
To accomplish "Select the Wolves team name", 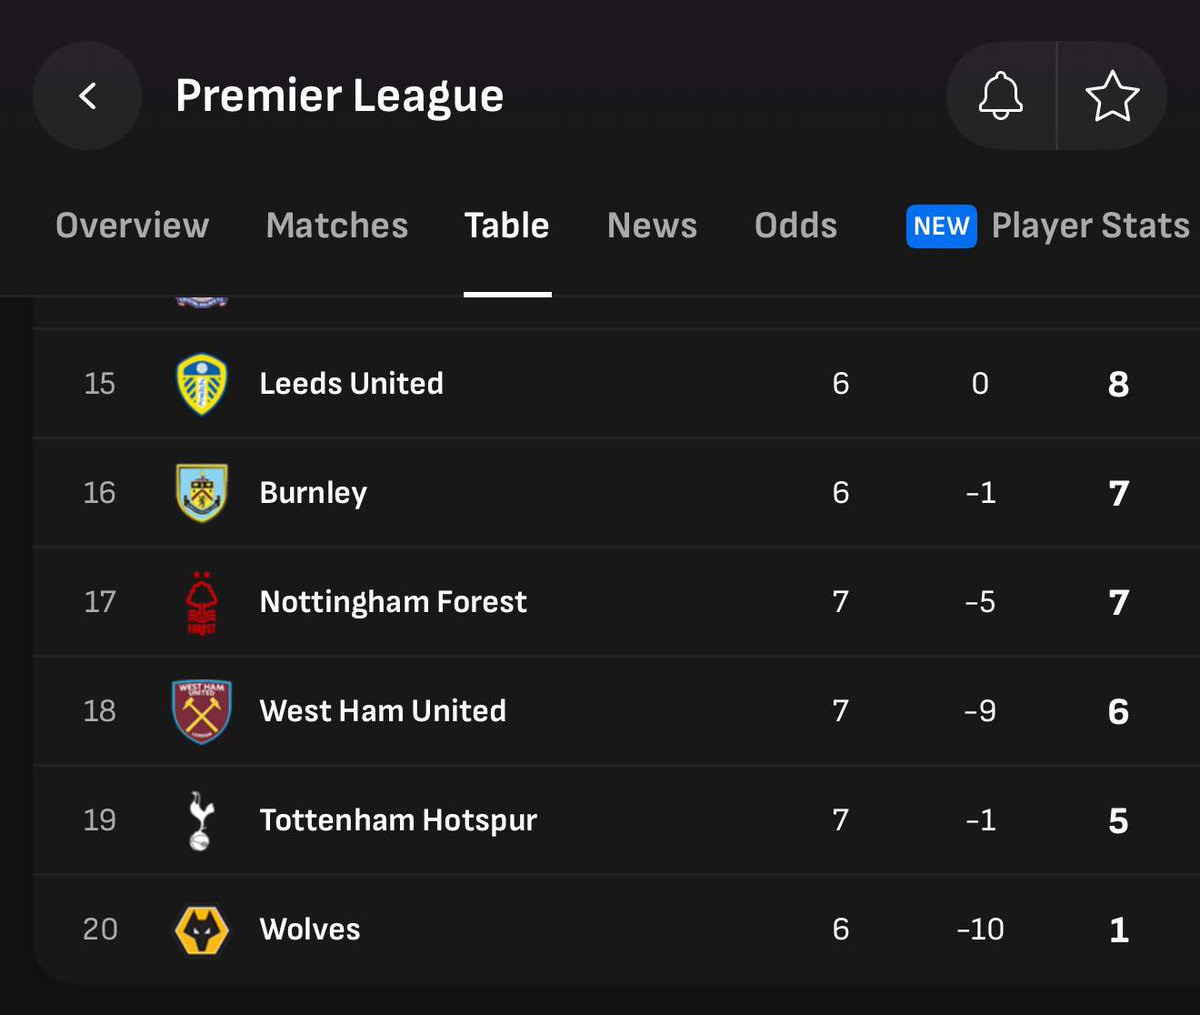I will (310, 930).
